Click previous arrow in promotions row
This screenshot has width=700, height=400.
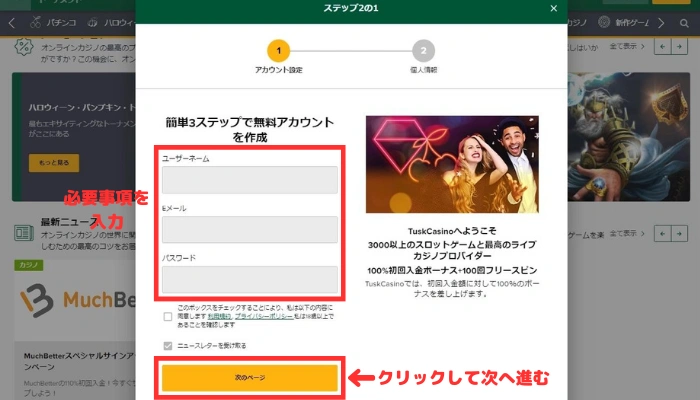pyautogui.click(x=662, y=46)
